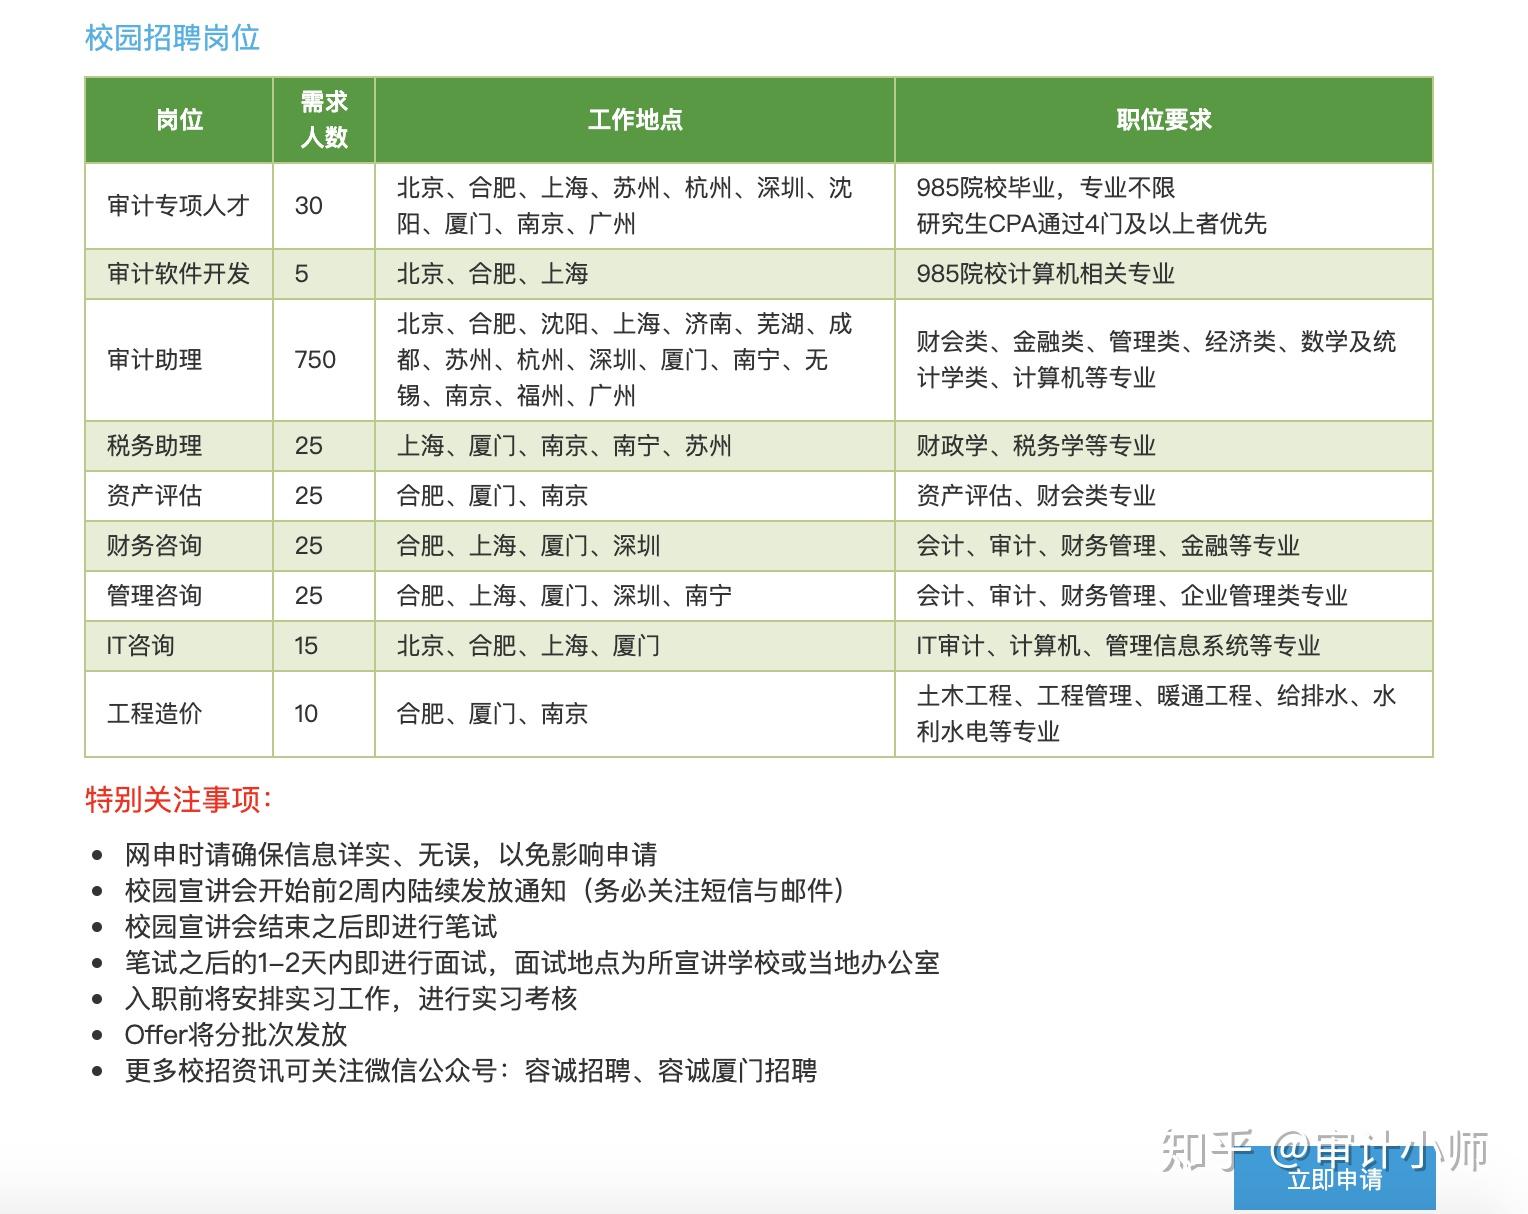1528x1214 pixels.
Task: Click the headcount 25 in 税务助理 row
Action: (x=324, y=446)
